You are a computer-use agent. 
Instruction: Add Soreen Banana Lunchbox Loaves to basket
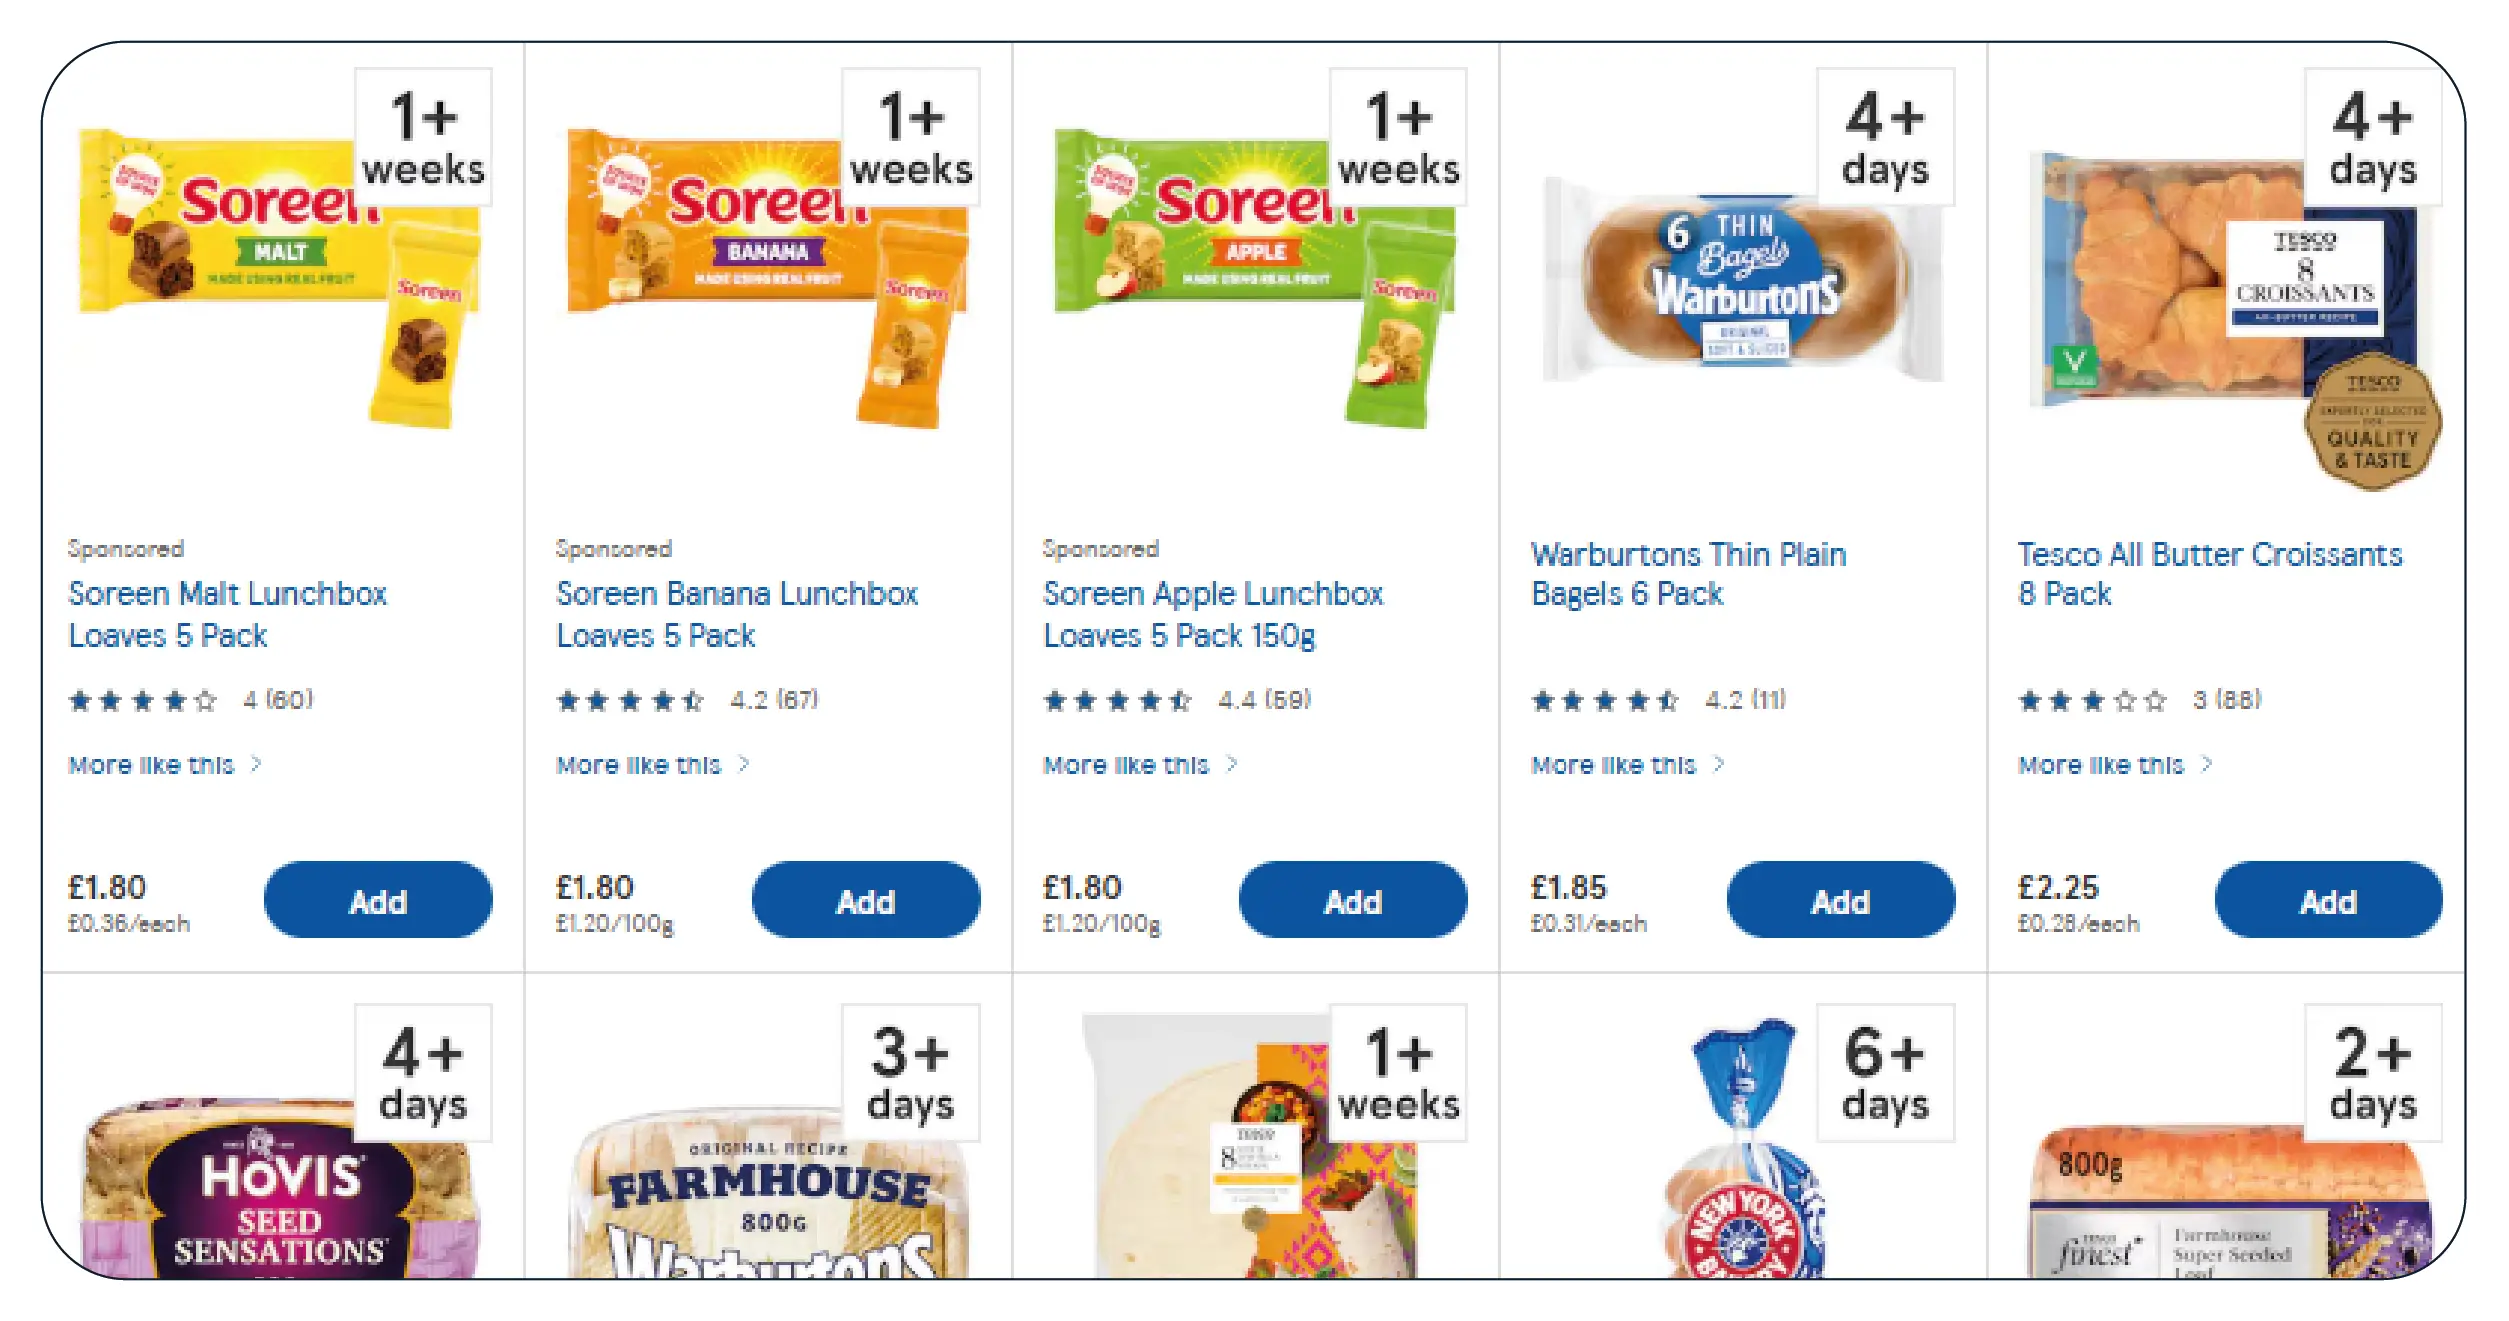click(865, 900)
